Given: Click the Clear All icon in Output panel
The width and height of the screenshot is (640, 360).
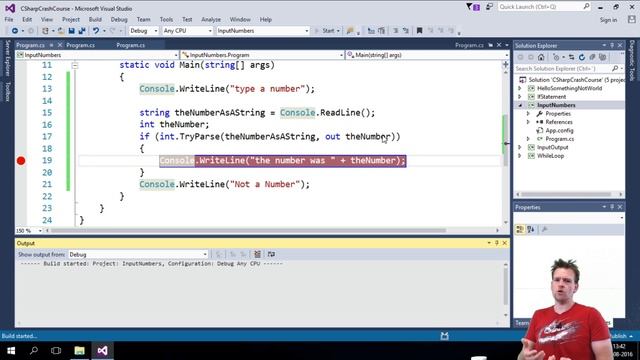Looking at the screenshot, I should pyautogui.click(x=257, y=254).
